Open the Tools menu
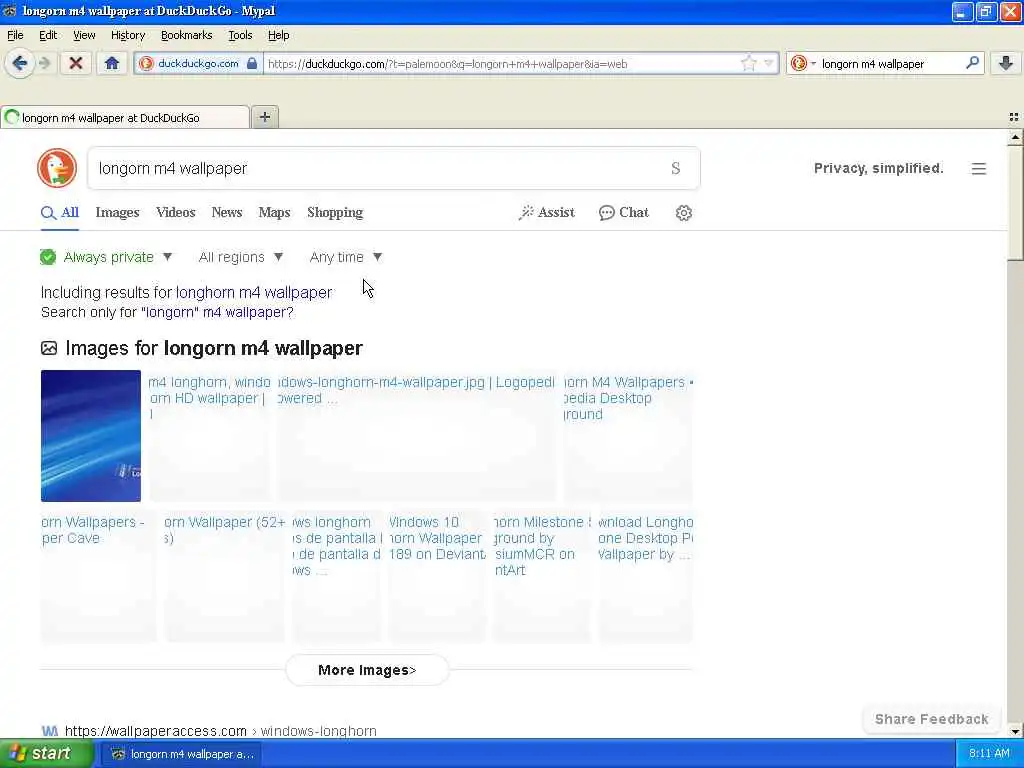 (x=240, y=35)
